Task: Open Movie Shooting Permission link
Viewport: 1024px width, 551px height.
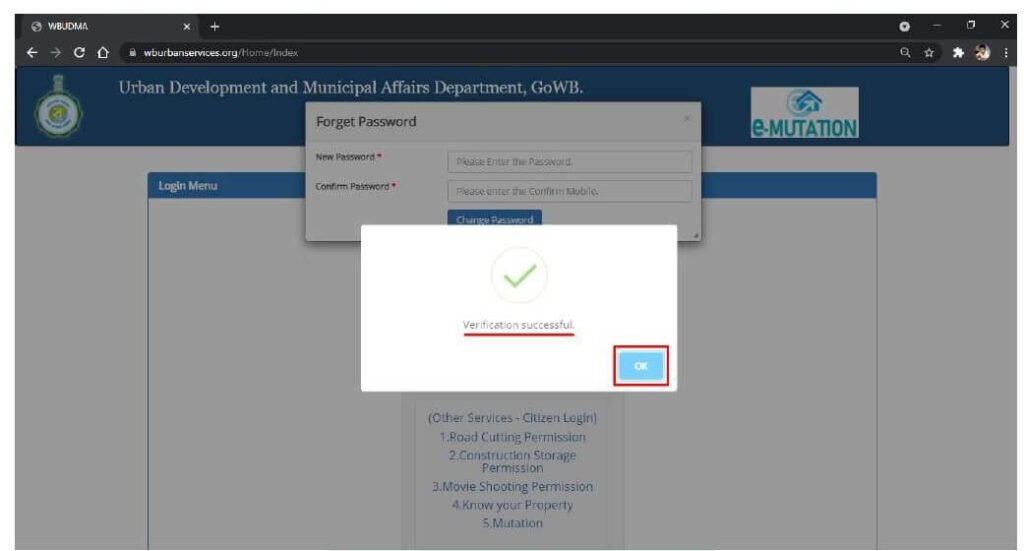Action: pyautogui.click(x=513, y=486)
